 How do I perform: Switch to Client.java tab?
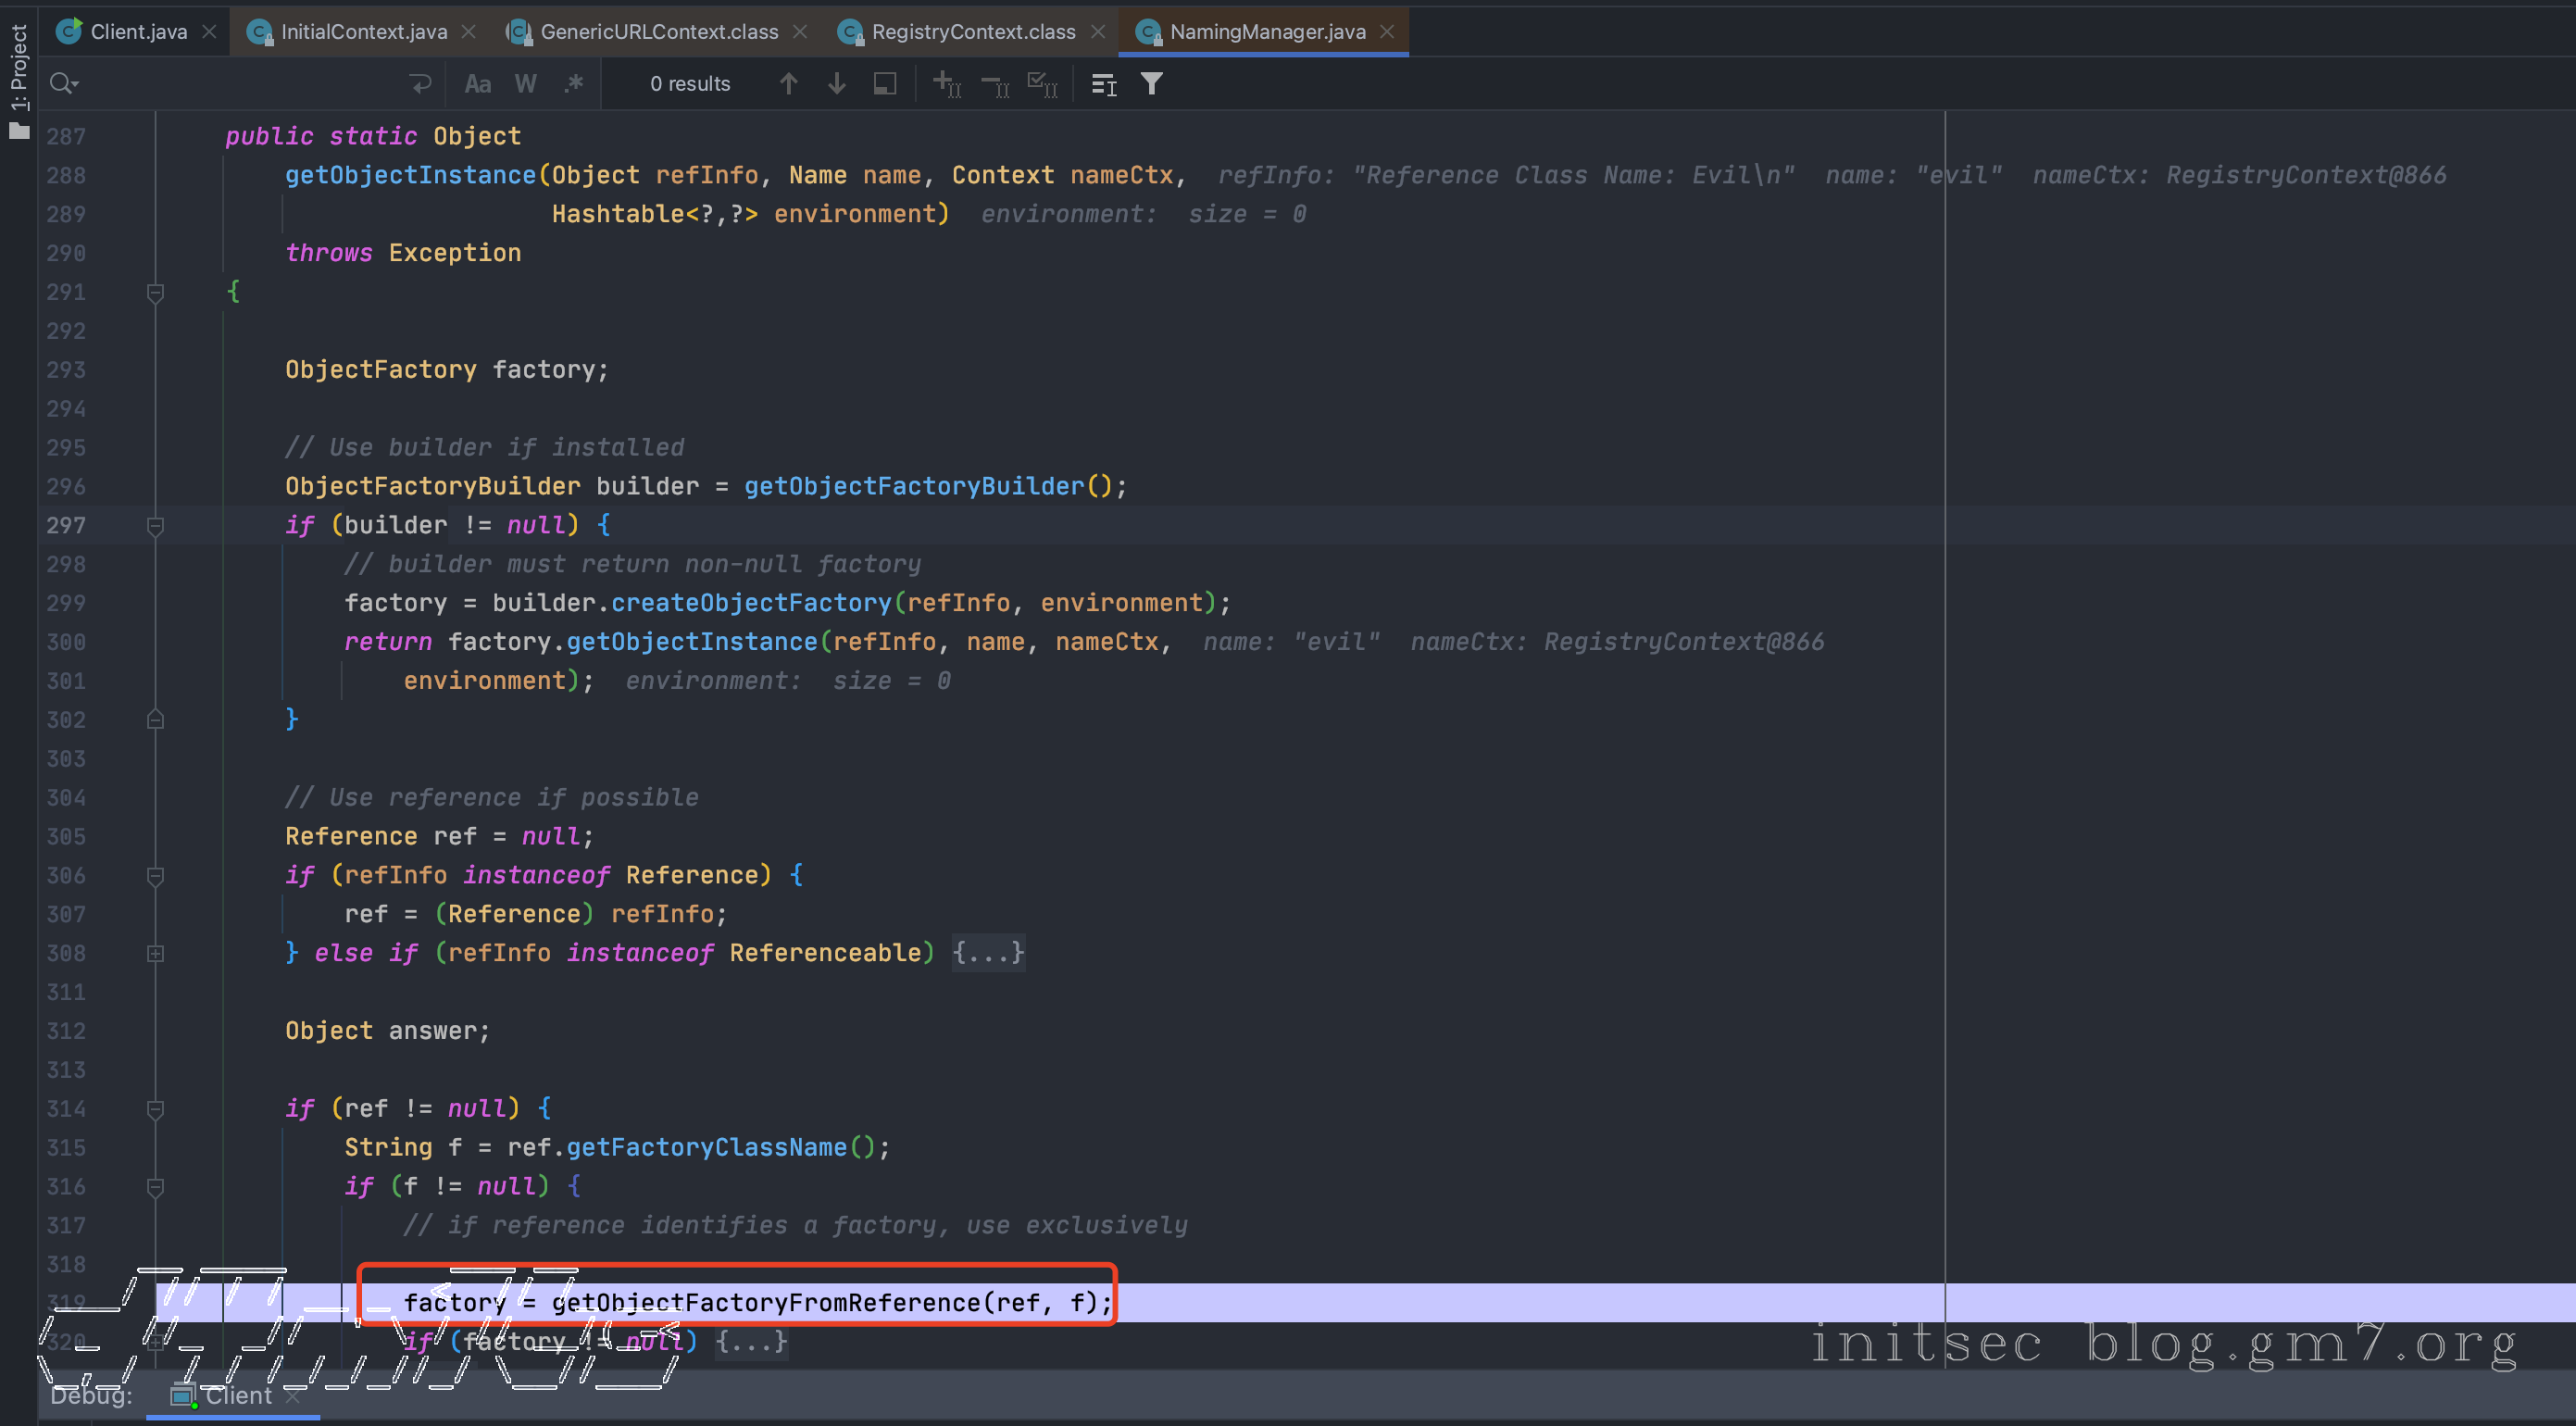(138, 31)
